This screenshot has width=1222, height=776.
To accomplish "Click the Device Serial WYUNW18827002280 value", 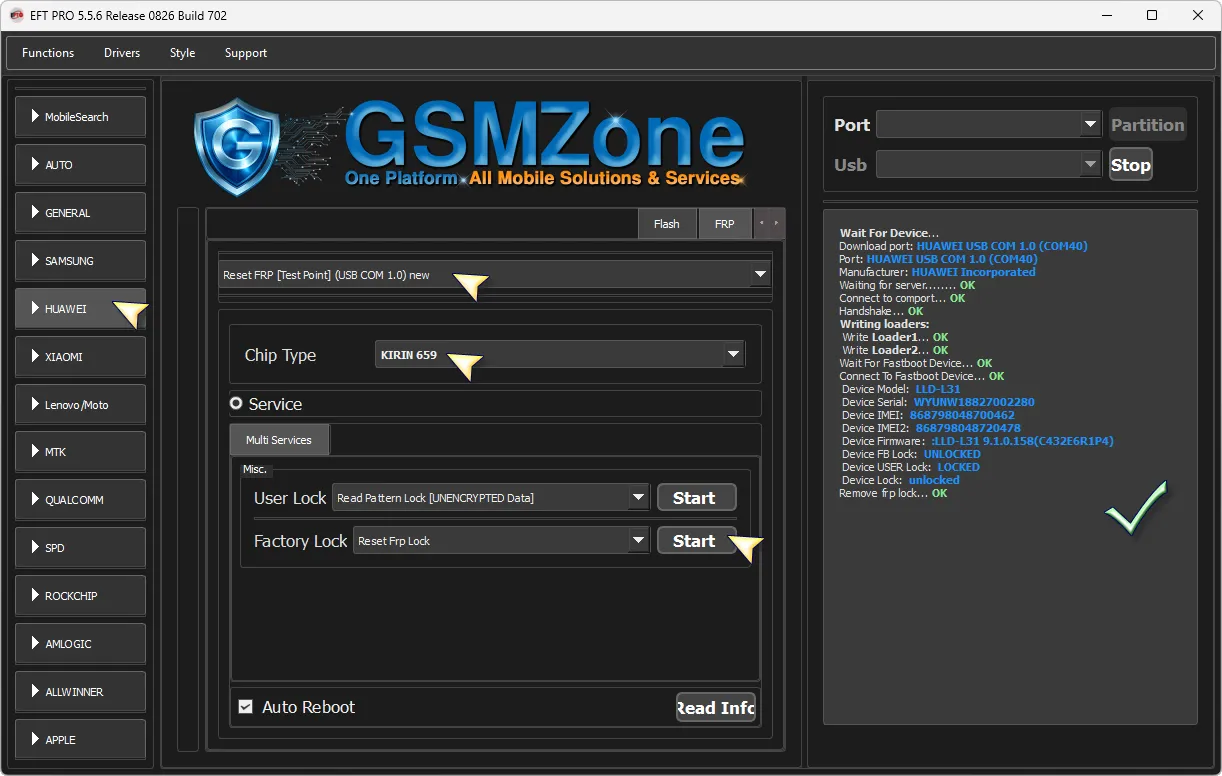I will 974,402.
